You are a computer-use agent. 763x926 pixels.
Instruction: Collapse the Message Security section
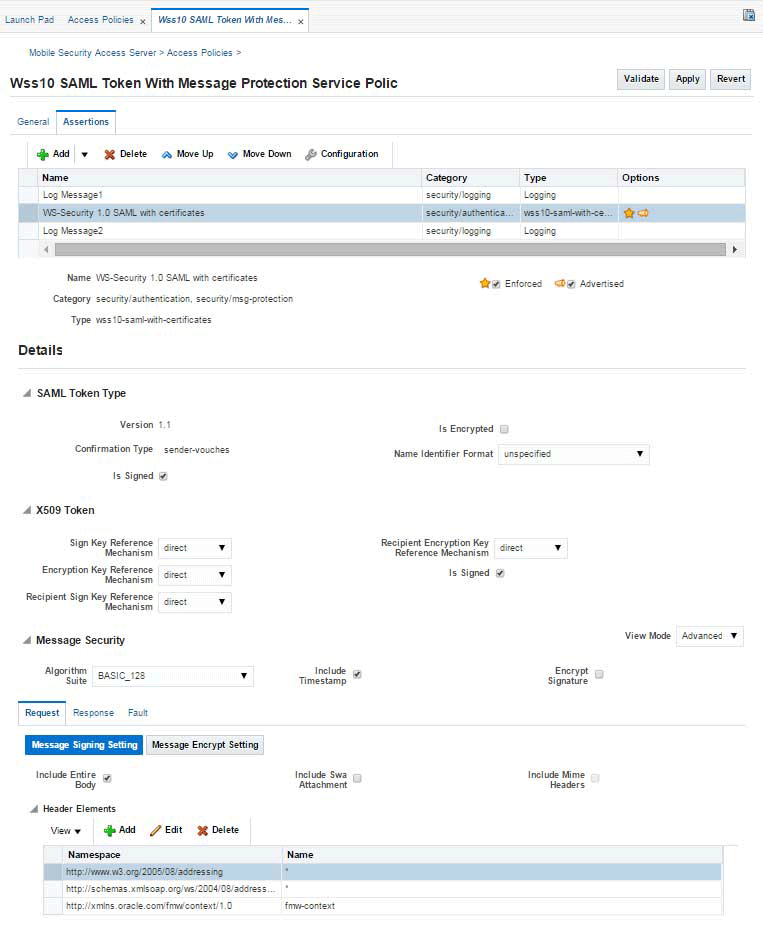click(27, 640)
